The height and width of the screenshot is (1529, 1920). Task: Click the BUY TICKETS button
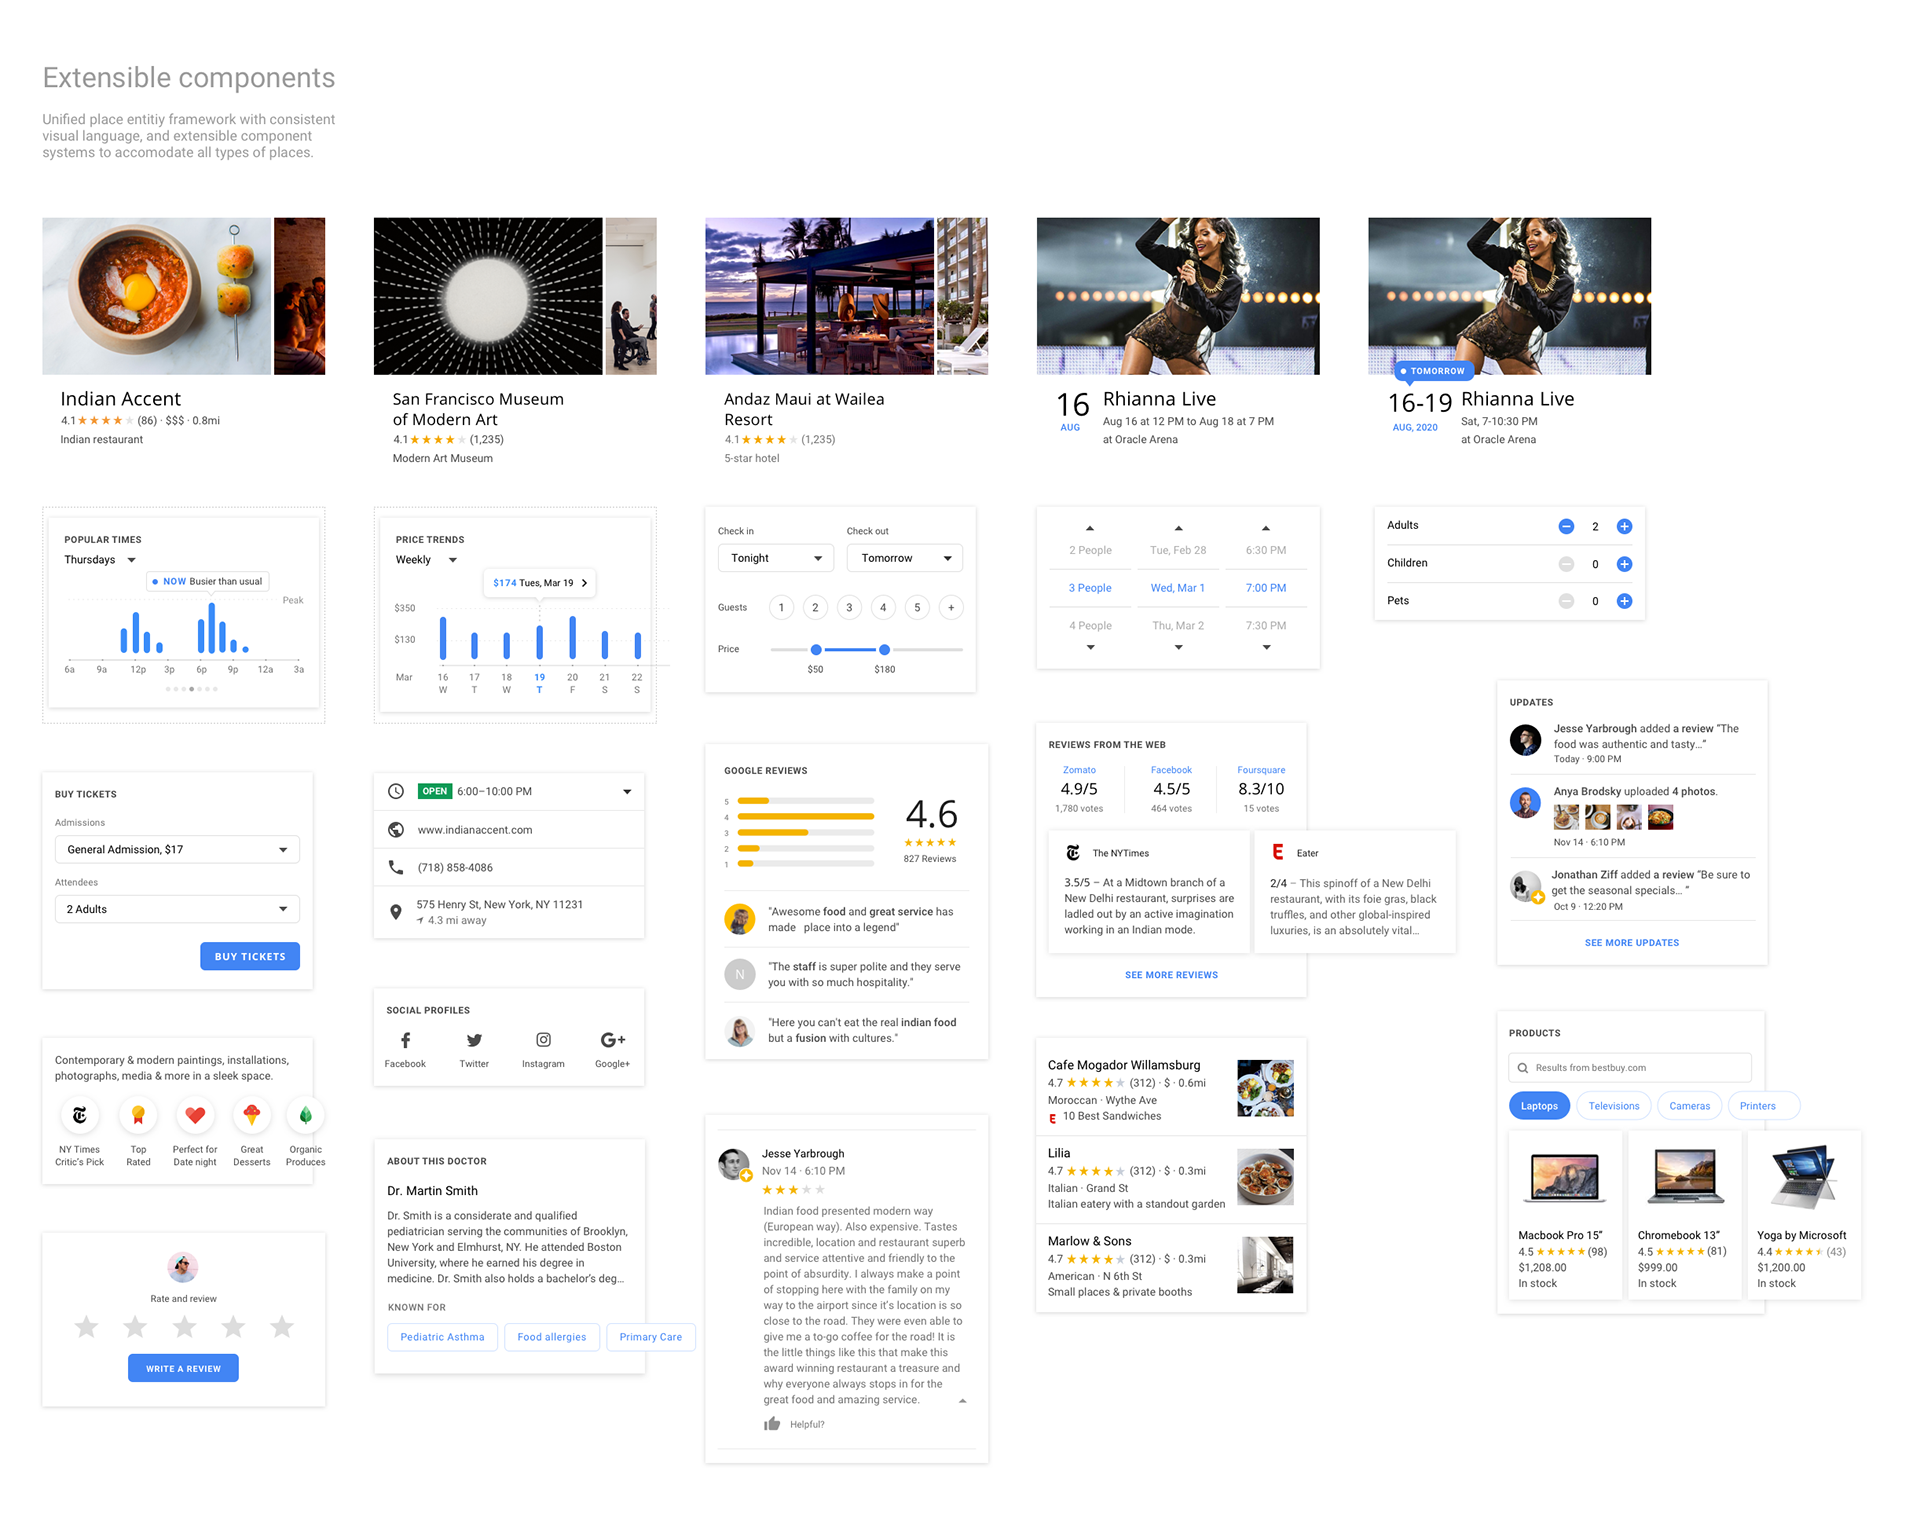(x=250, y=956)
